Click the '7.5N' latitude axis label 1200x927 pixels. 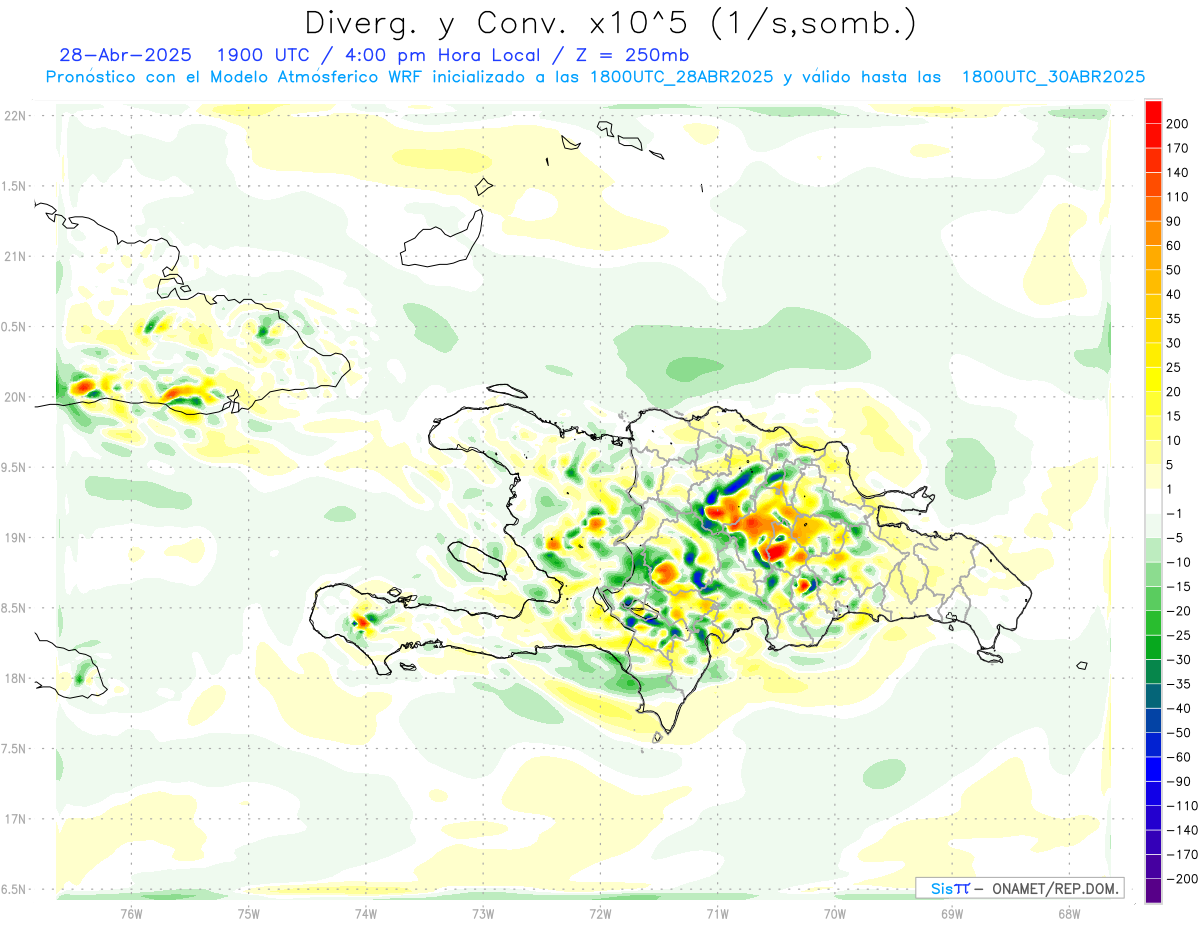(14, 749)
